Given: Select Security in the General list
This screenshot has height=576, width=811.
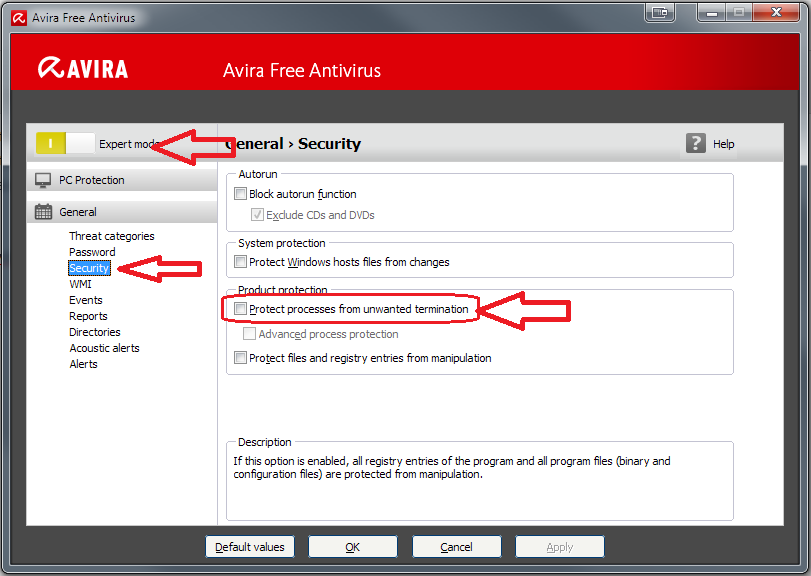Looking at the screenshot, I should [x=89, y=268].
